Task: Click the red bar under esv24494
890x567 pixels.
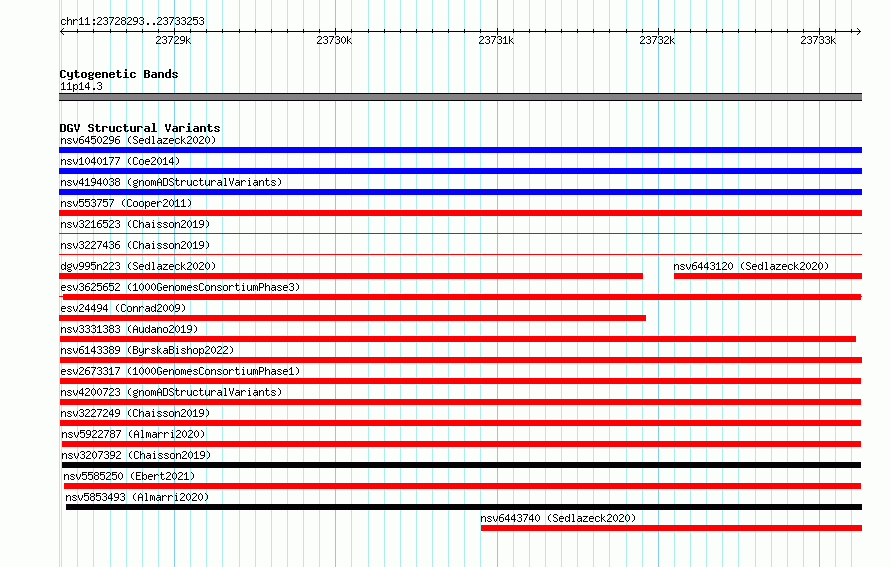Action: point(352,318)
